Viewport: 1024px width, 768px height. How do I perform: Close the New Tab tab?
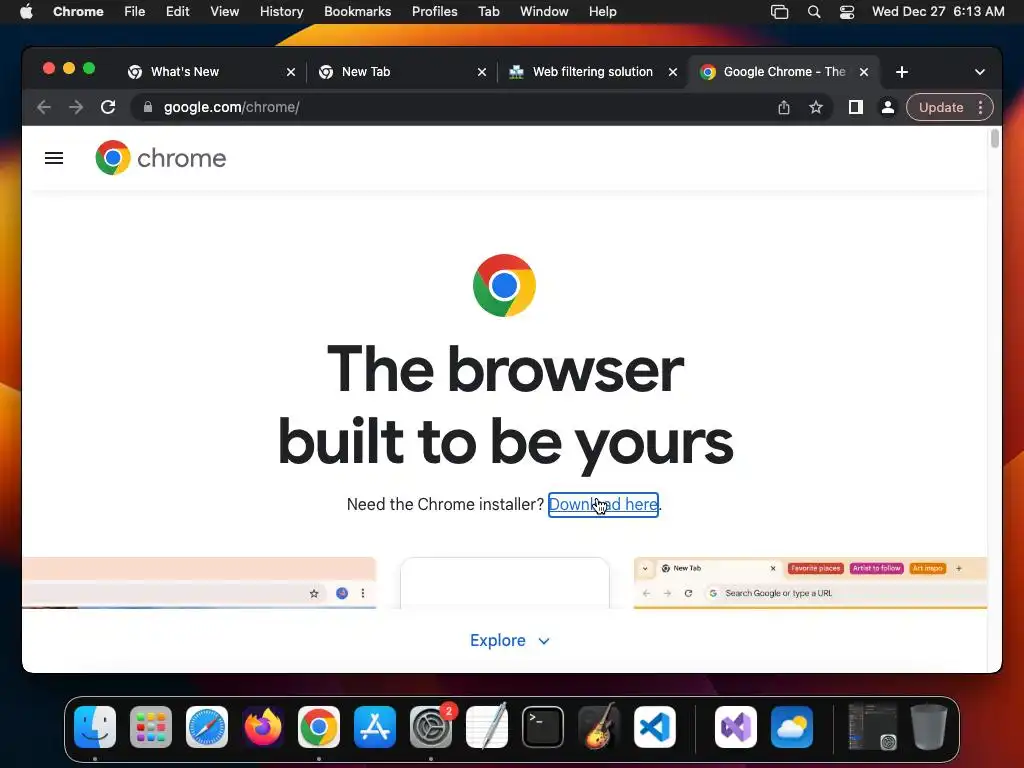482,72
